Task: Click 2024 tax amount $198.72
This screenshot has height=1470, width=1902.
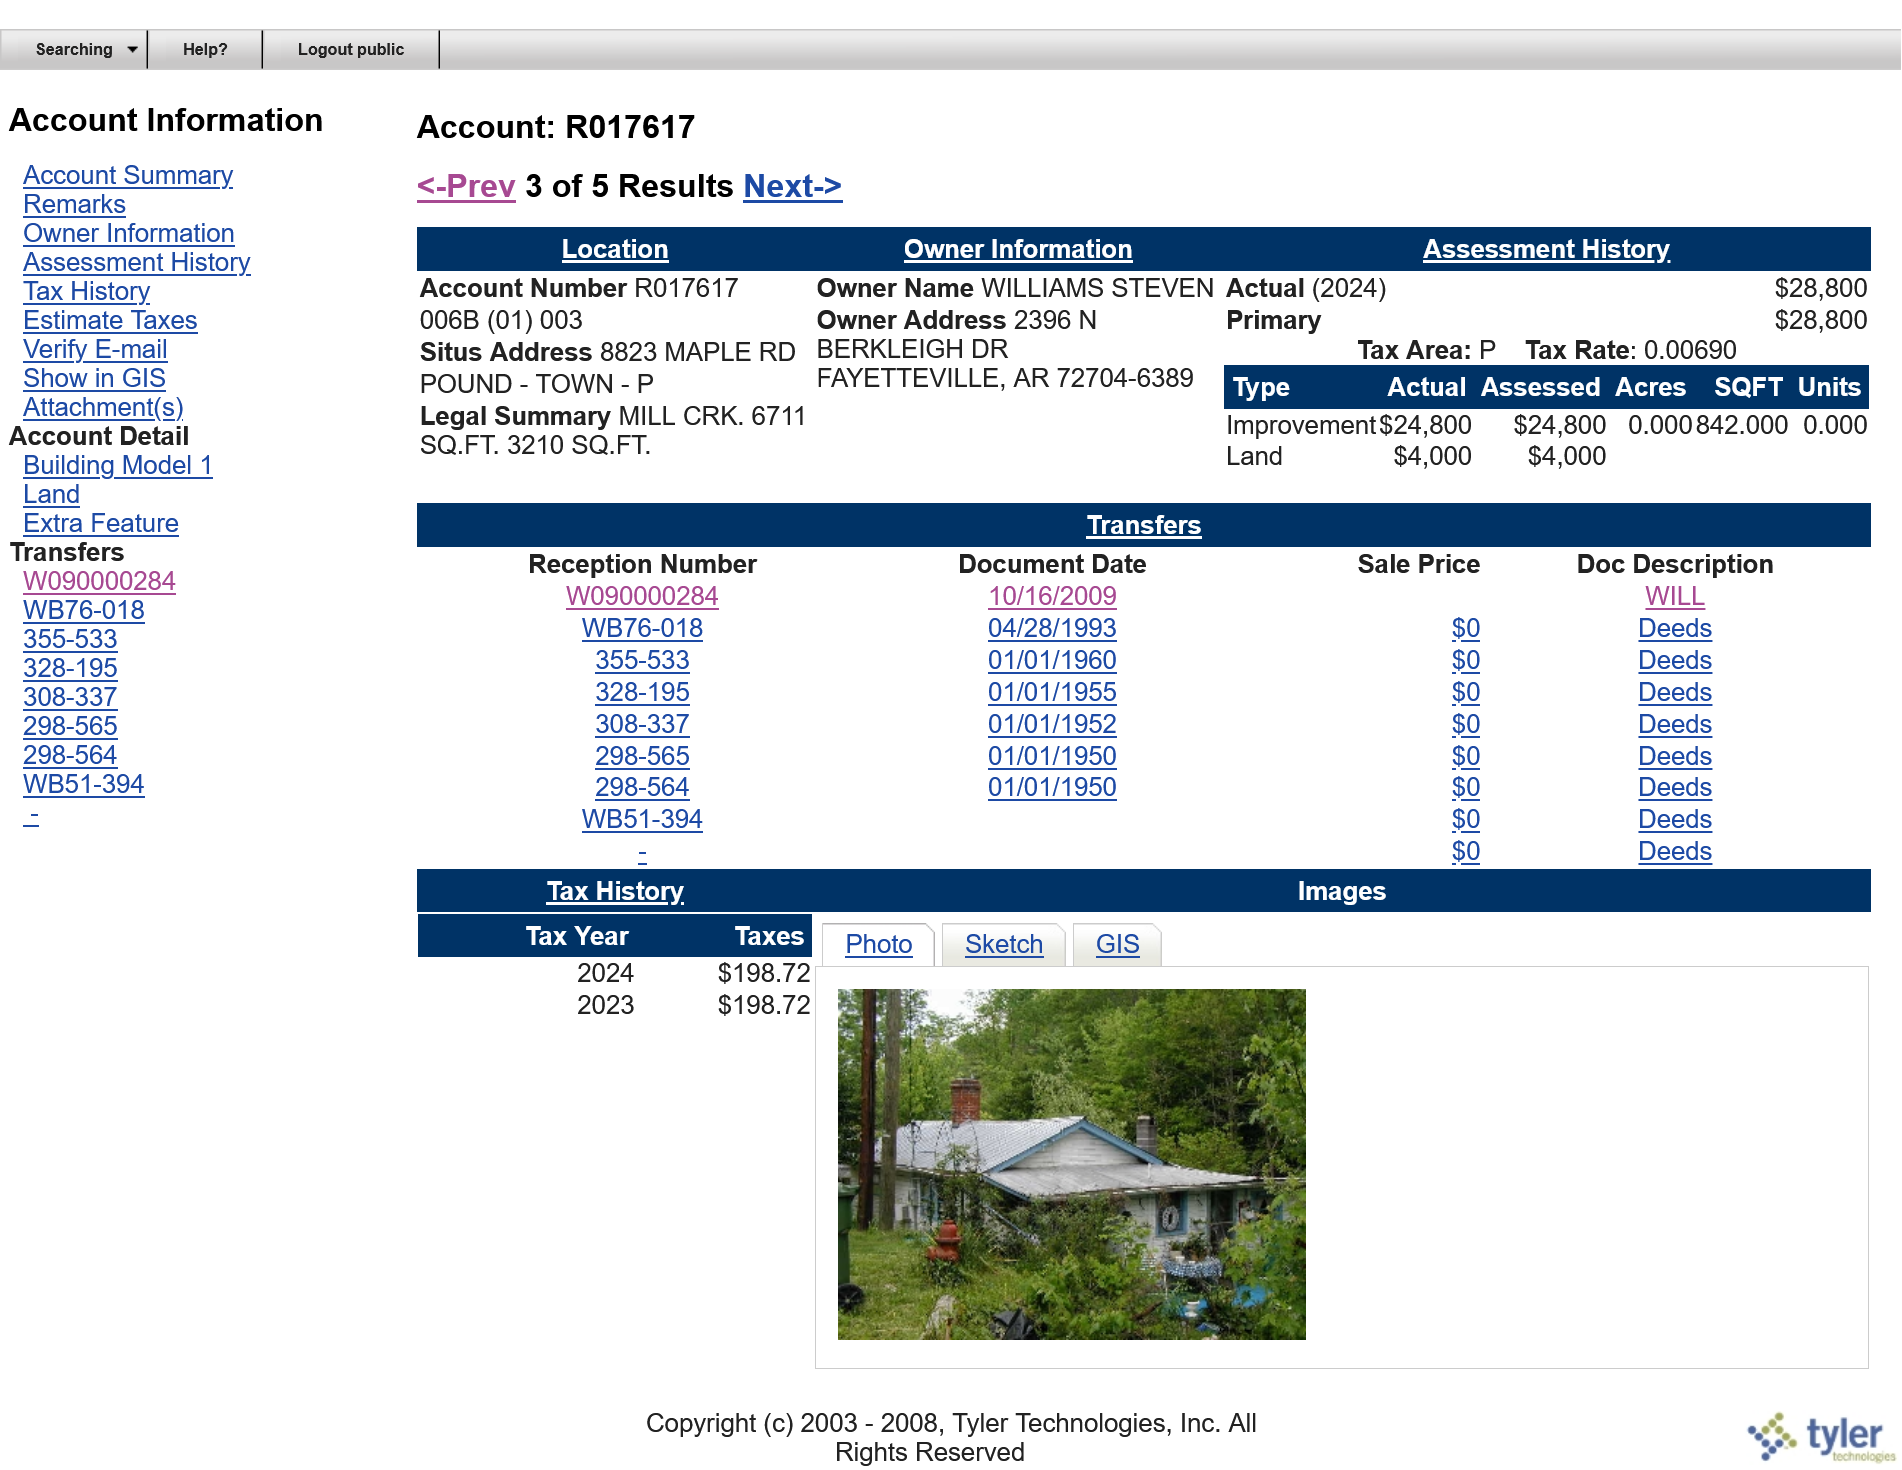Action: (764, 973)
